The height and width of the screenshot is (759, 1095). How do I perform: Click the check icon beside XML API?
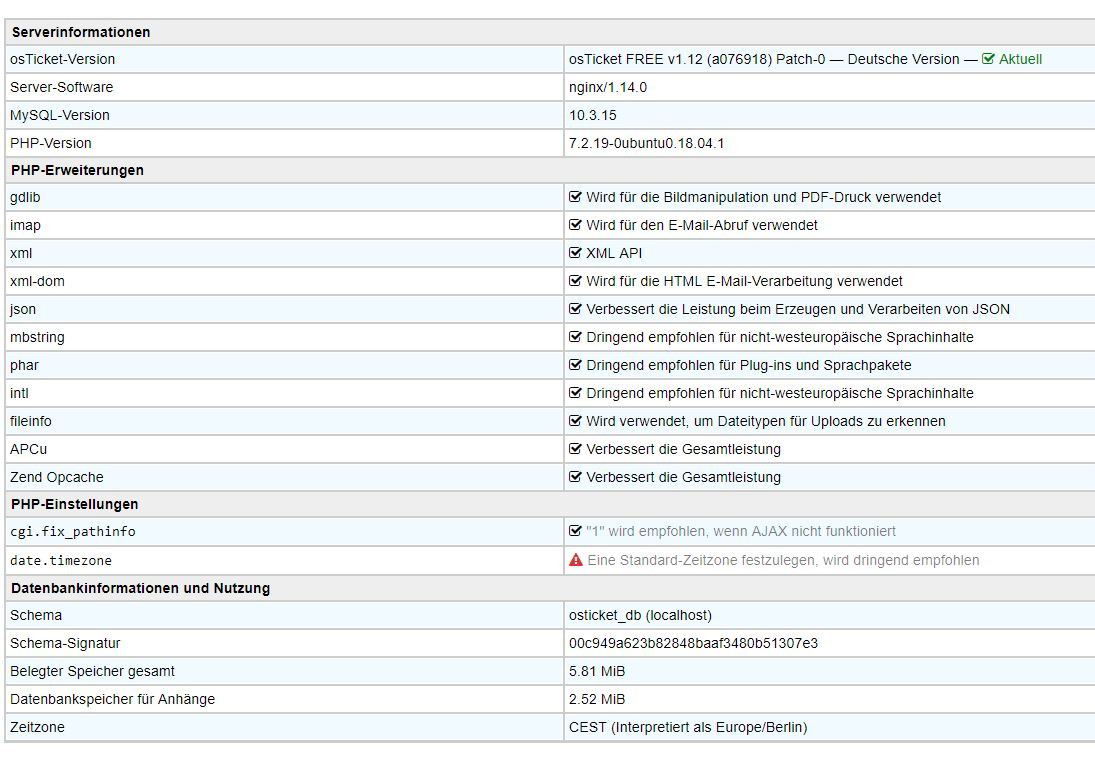click(x=575, y=253)
